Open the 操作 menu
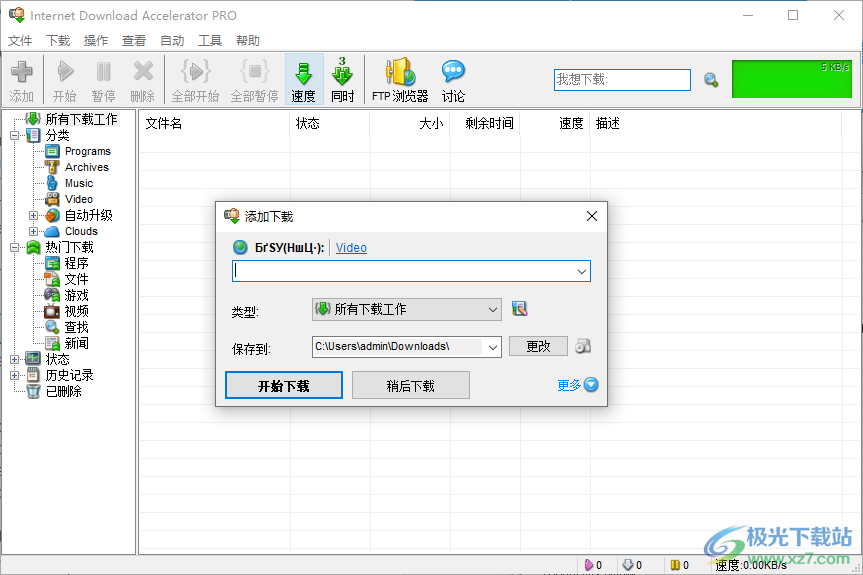The image size is (863, 575). pos(96,41)
